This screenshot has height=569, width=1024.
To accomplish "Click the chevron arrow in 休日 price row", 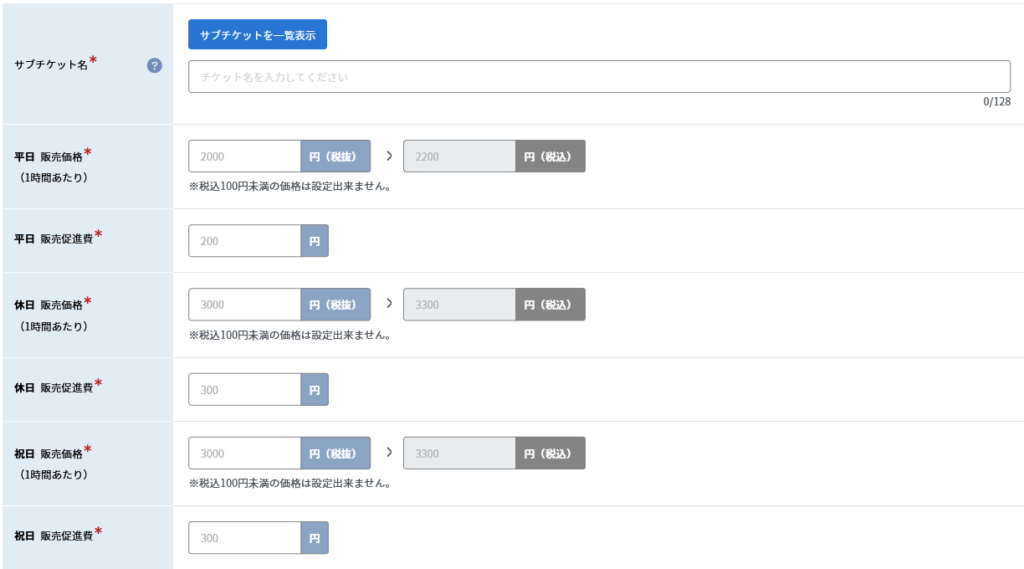I will coord(389,304).
